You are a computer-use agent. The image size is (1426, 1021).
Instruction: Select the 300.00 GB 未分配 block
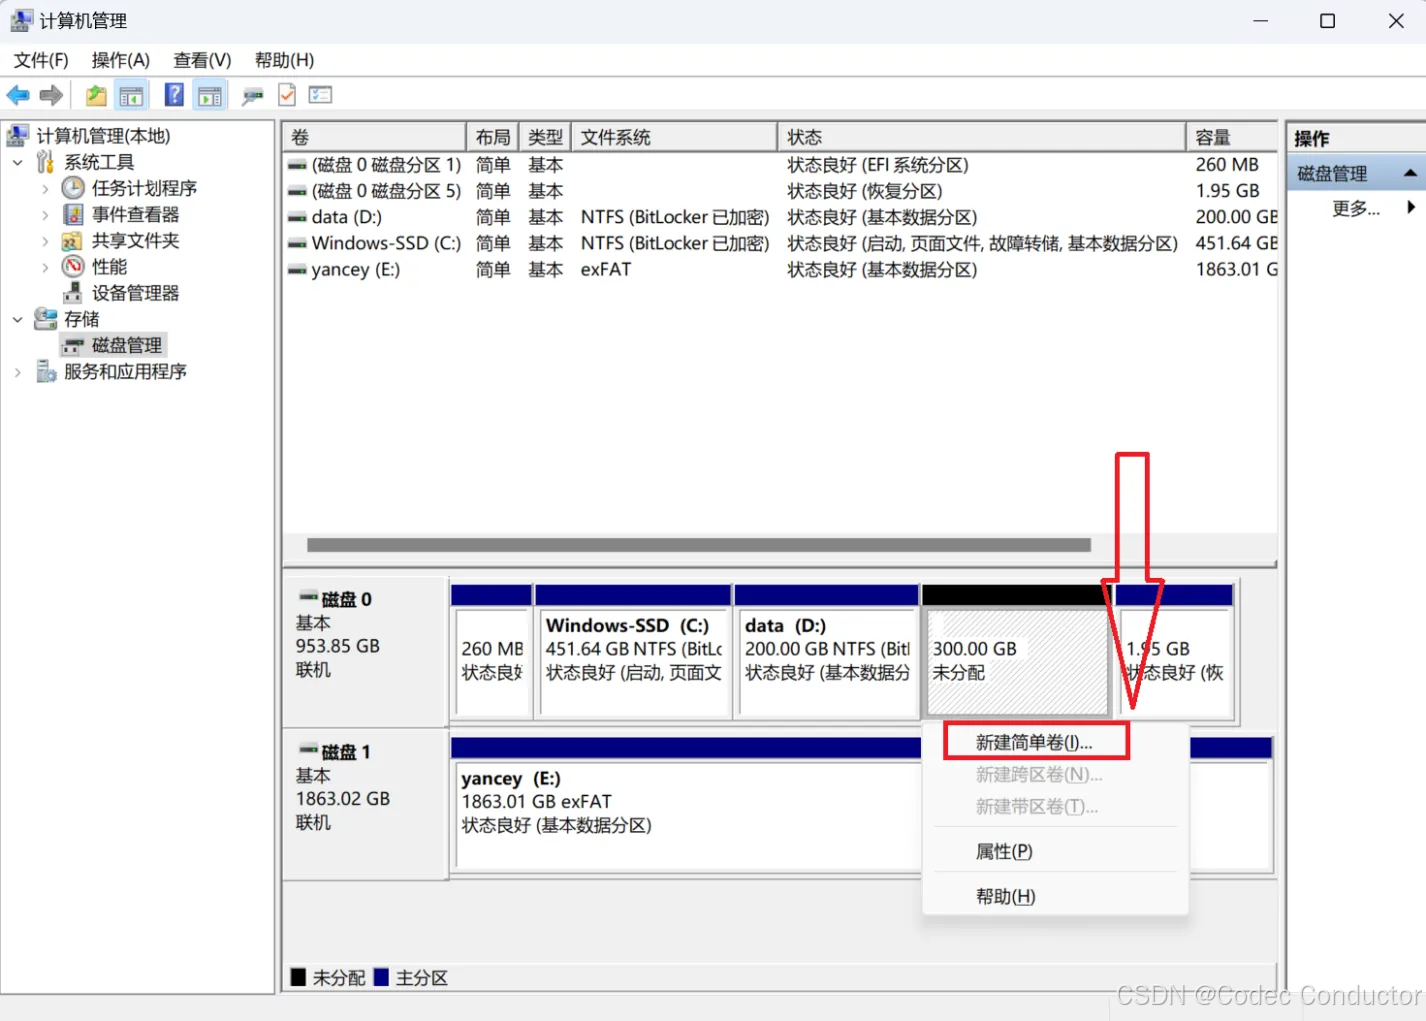1016,651
